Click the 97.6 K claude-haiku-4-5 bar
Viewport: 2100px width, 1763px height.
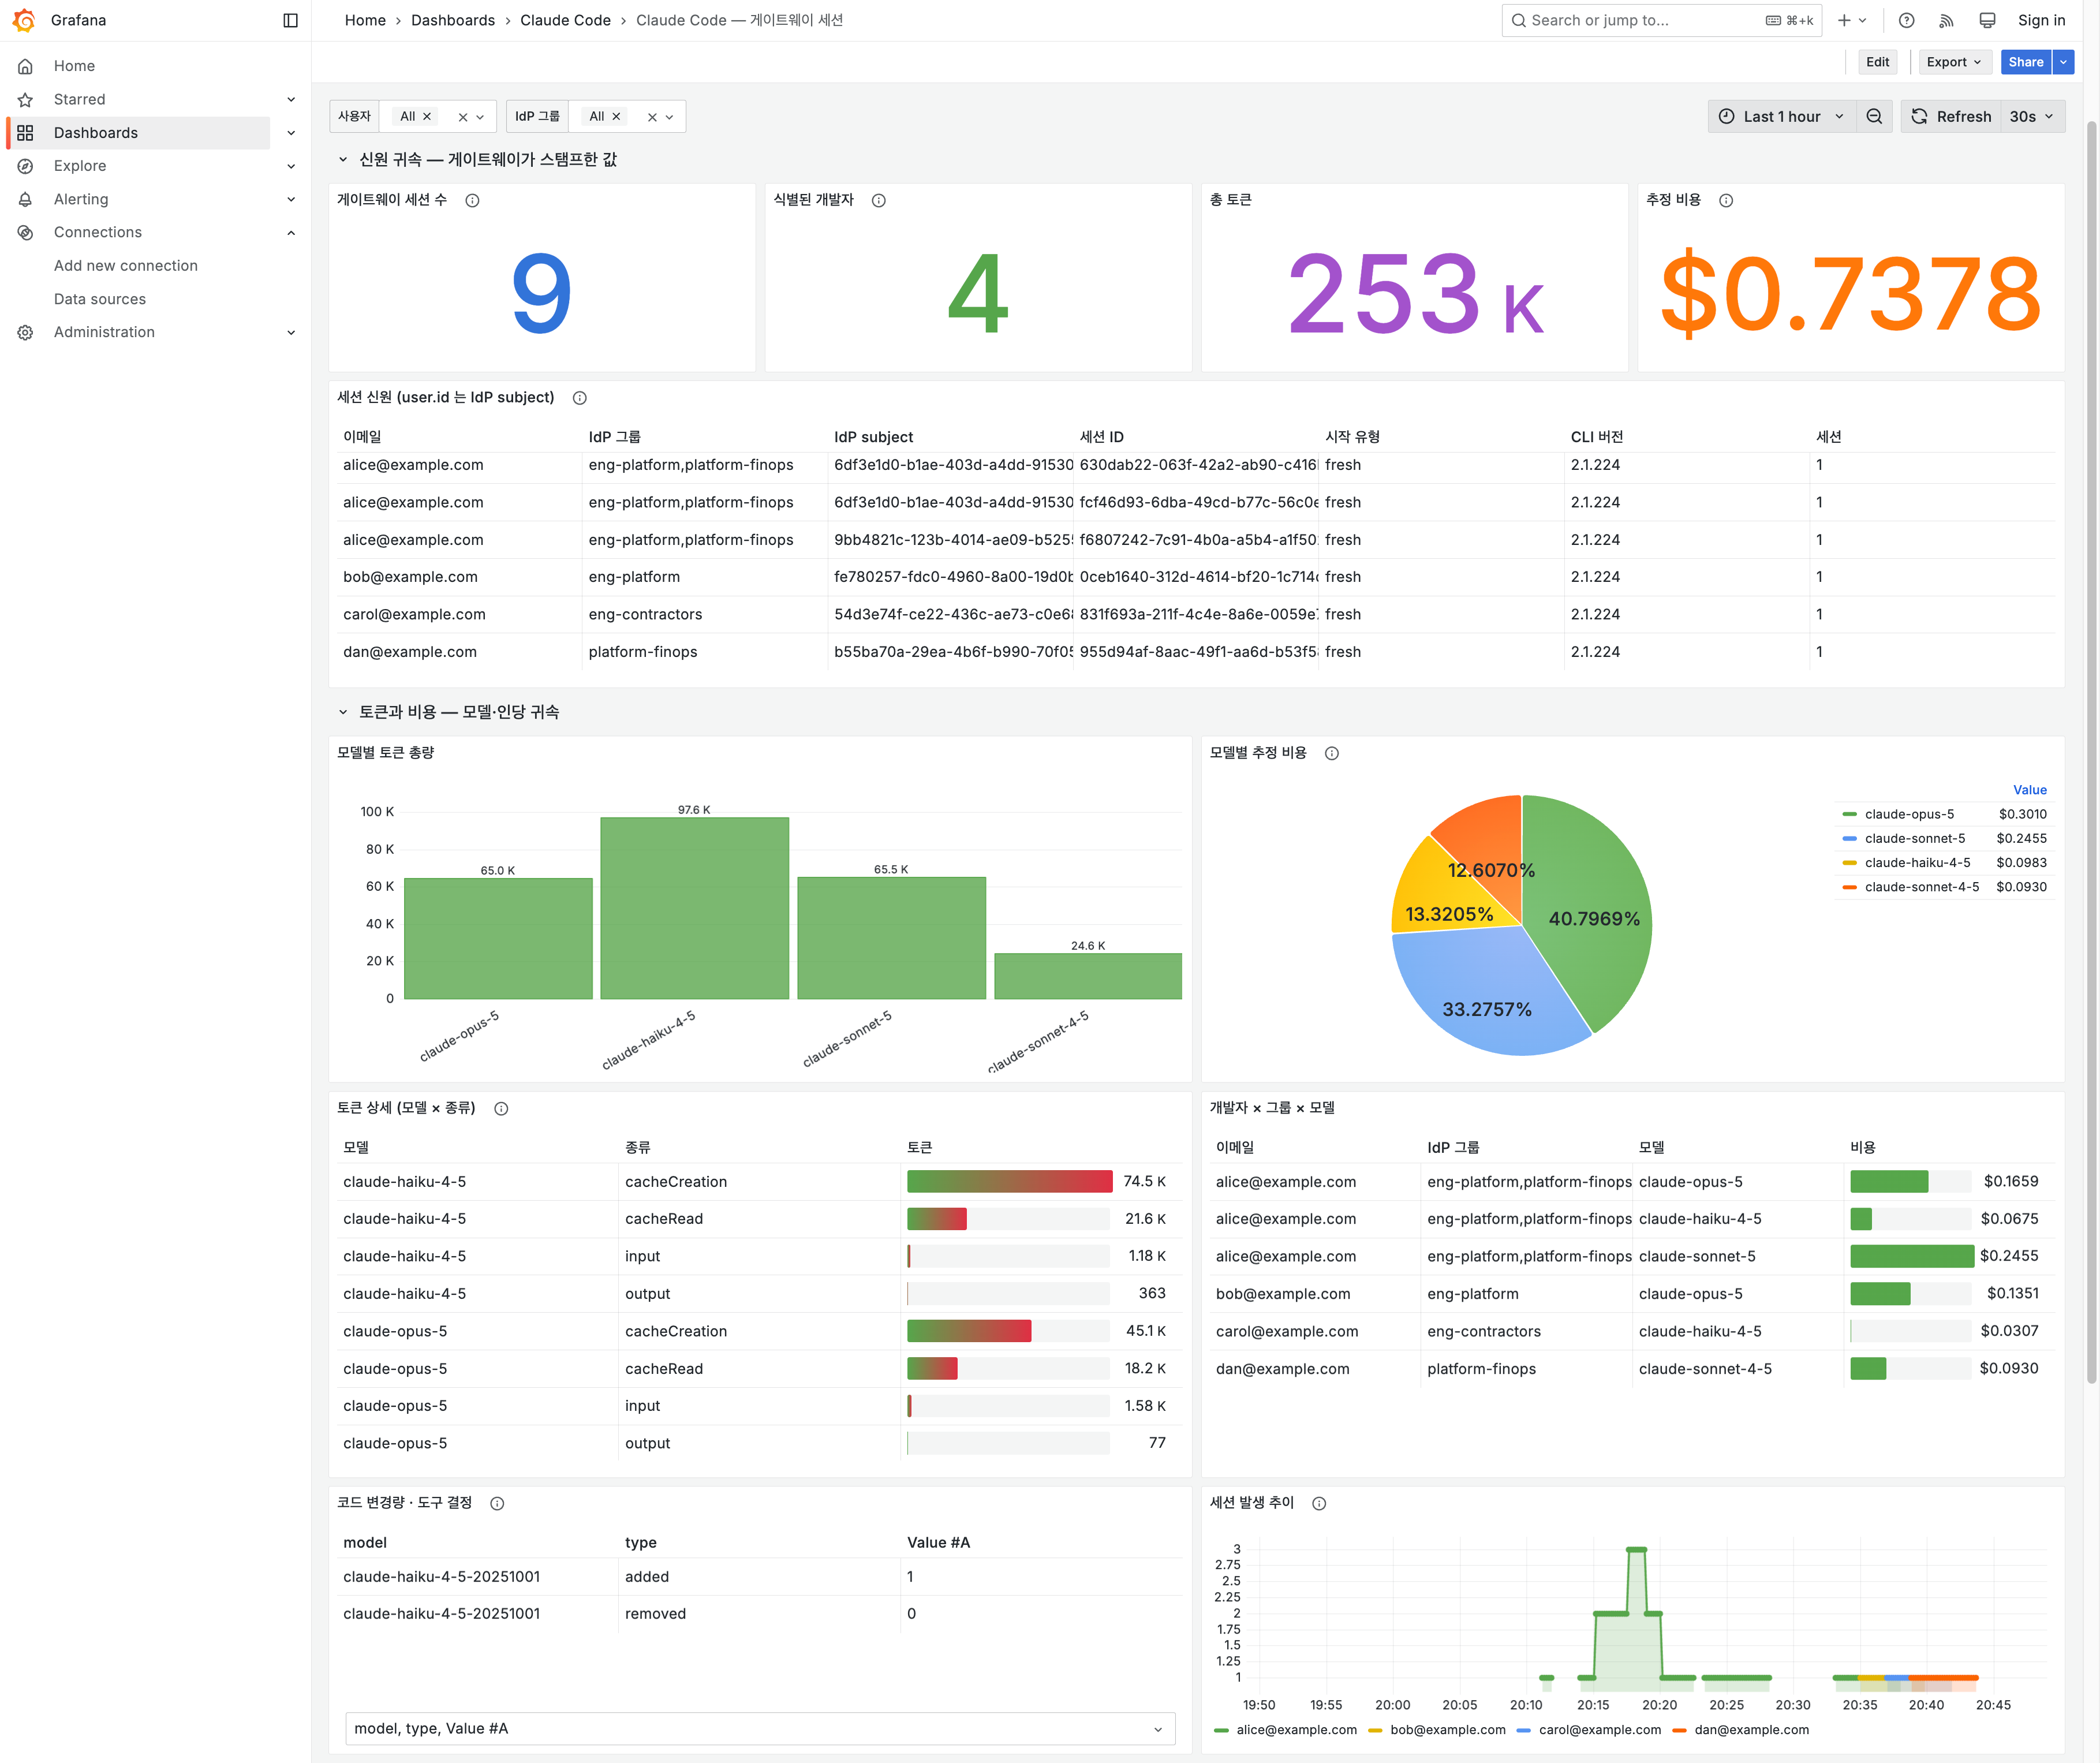click(694, 908)
